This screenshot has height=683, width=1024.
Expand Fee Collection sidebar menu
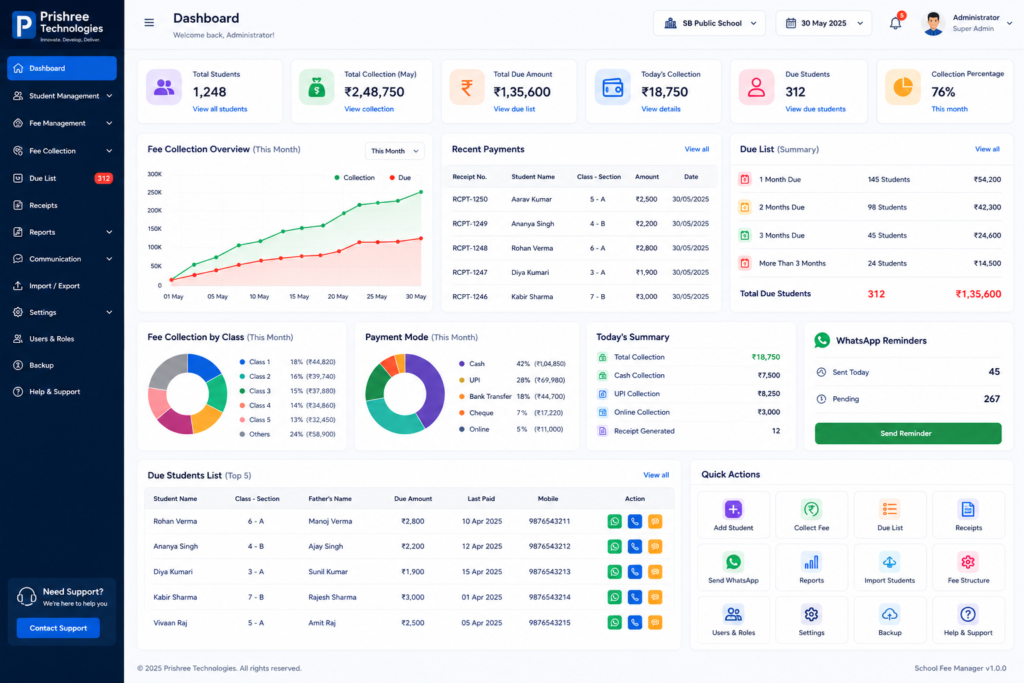[62, 151]
